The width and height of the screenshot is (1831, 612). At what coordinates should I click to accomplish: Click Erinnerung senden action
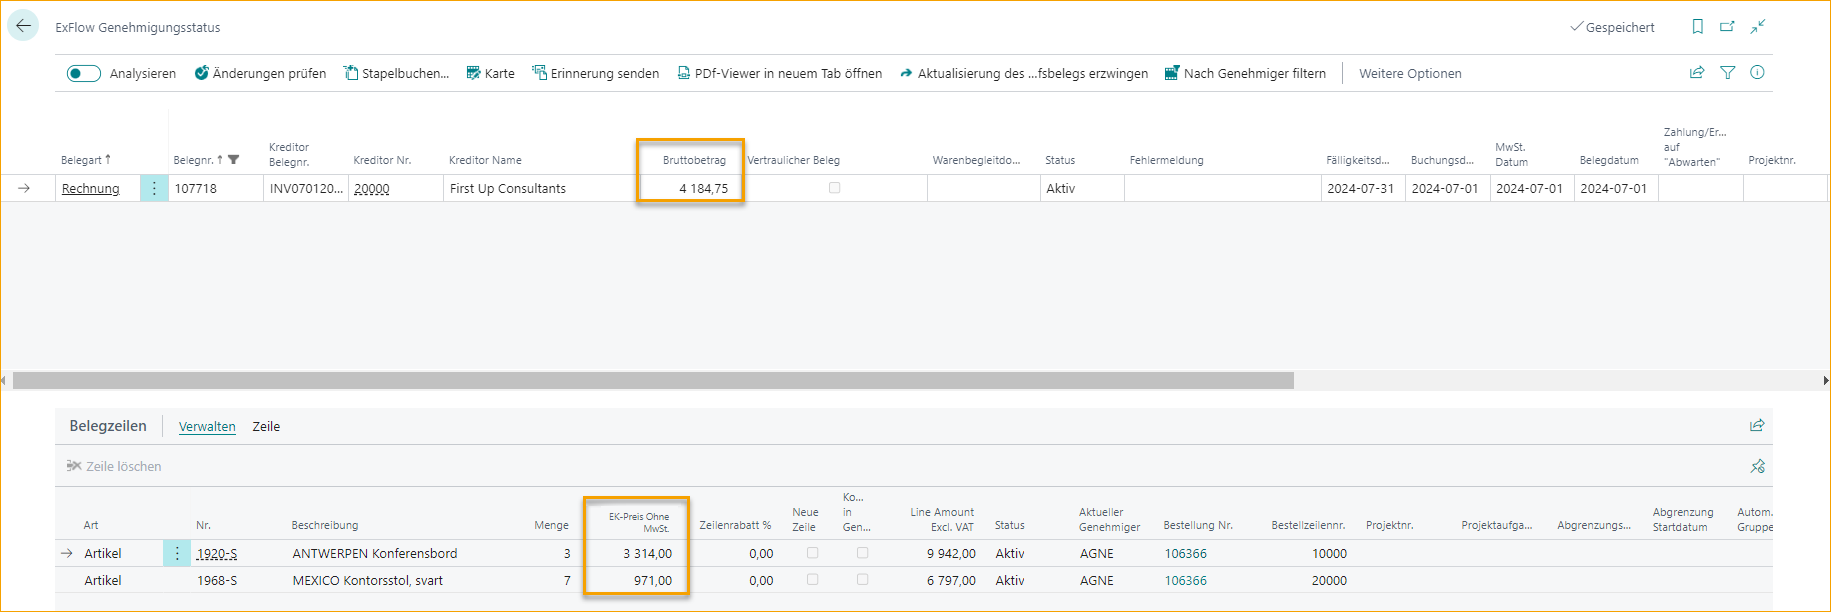595,73
